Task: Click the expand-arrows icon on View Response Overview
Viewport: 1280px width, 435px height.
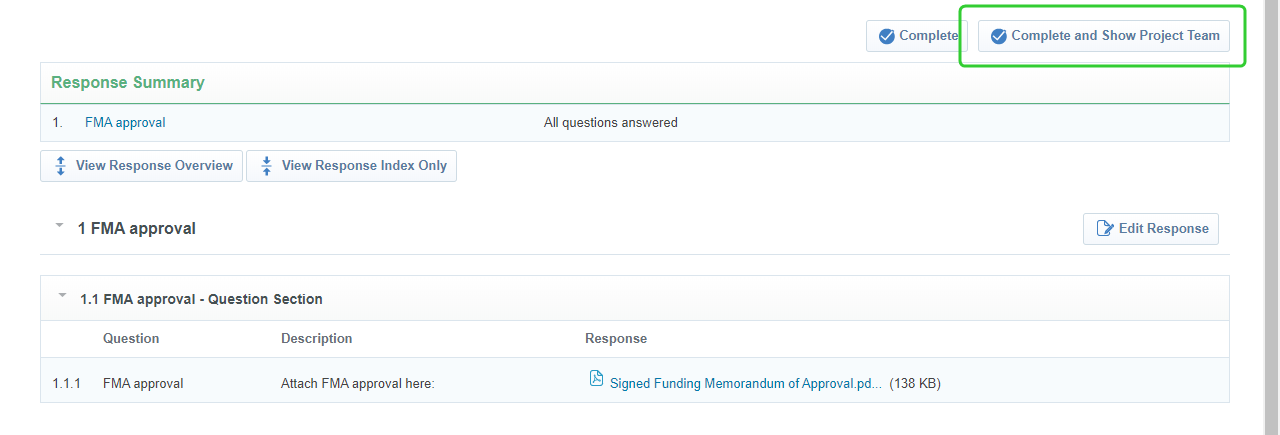Action: click(x=61, y=166)
